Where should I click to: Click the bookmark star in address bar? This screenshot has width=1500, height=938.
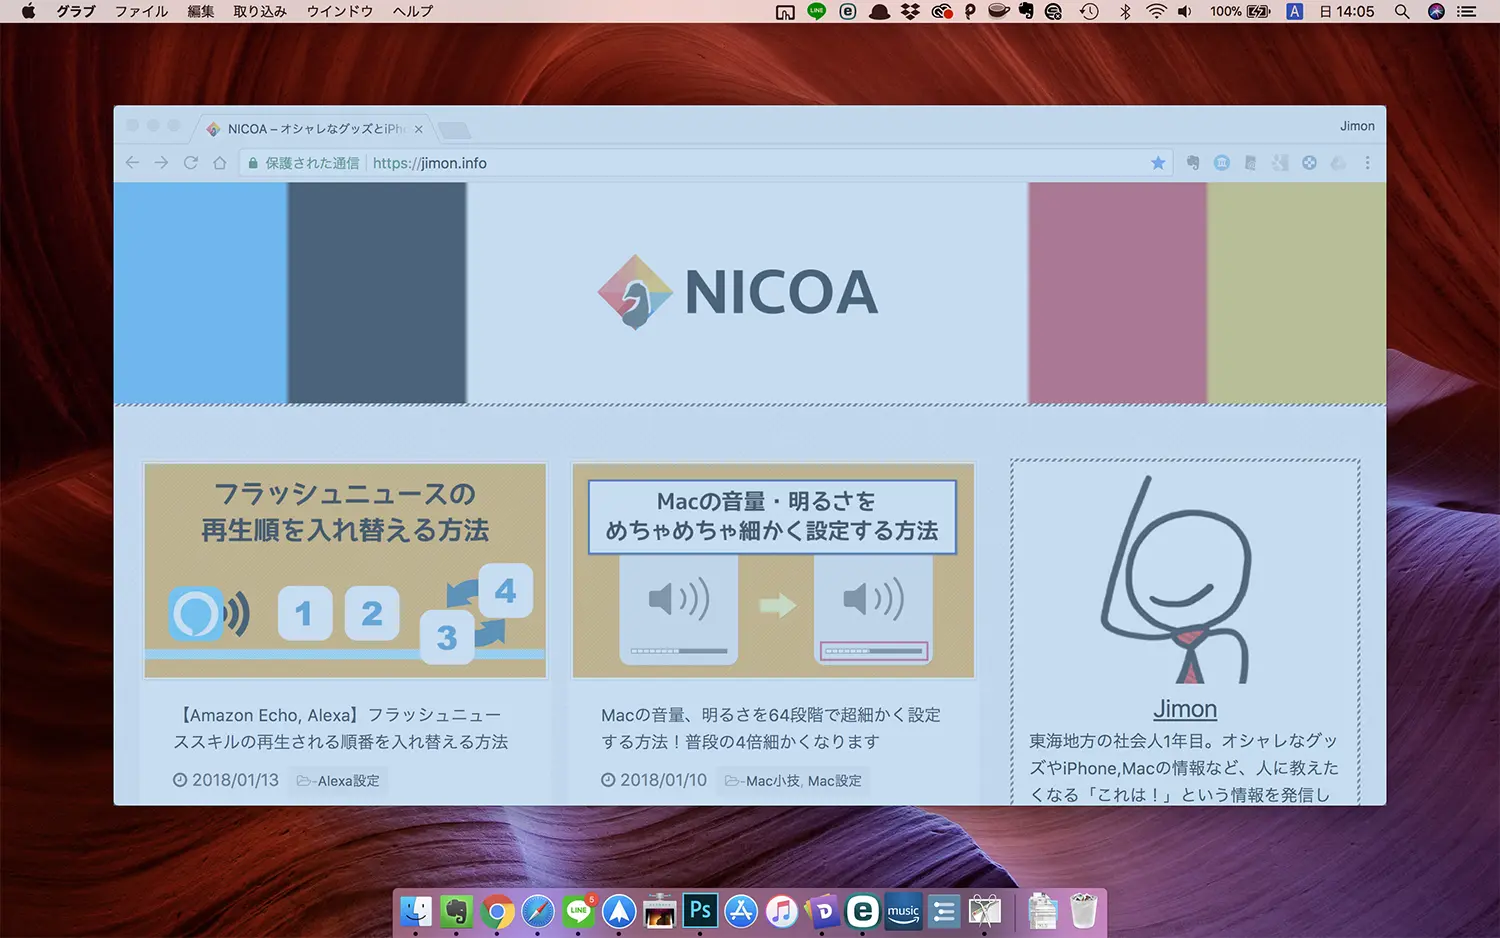tap(1158, 163)
